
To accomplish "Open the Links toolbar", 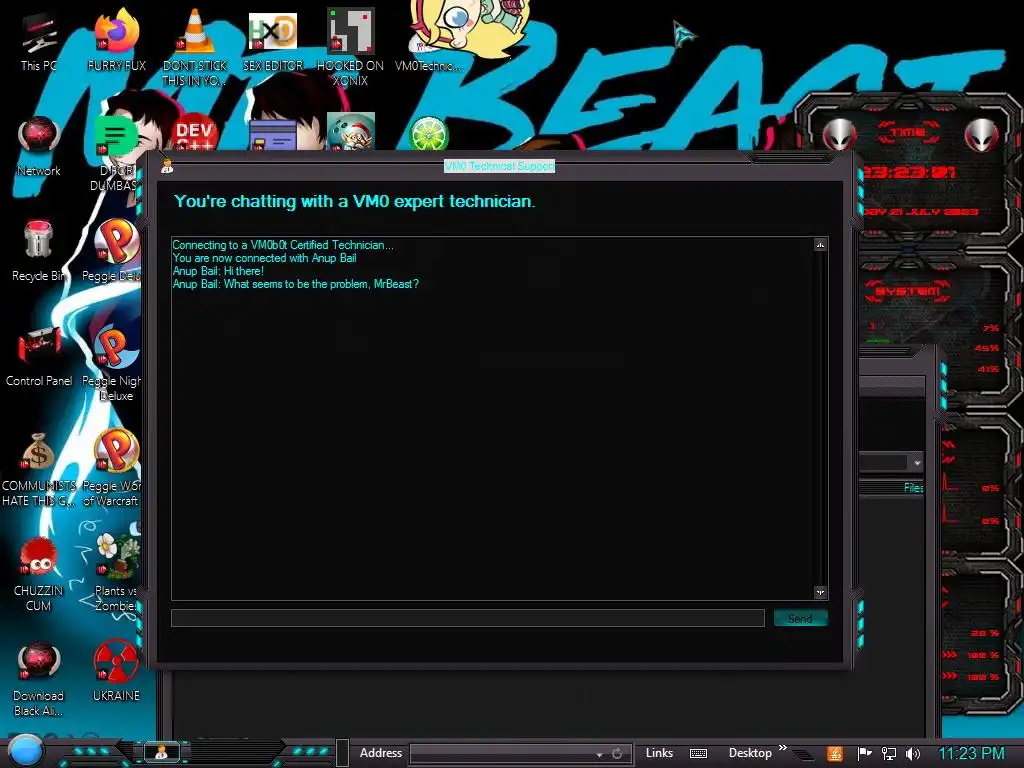I will point(659,753).
